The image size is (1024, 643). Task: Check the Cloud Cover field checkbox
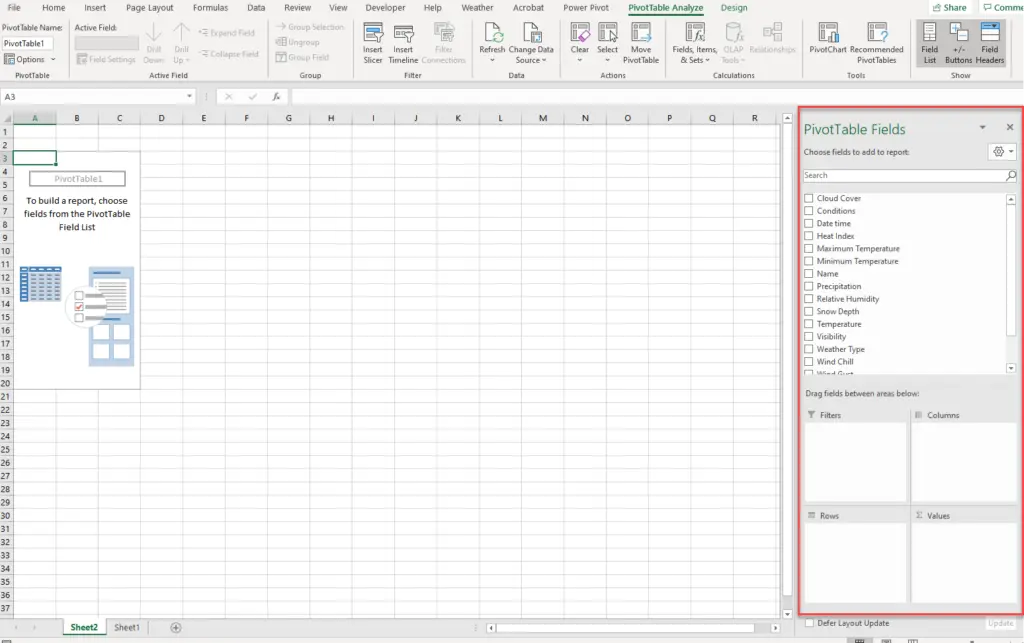pyautogui.click(x=809, y=198)
